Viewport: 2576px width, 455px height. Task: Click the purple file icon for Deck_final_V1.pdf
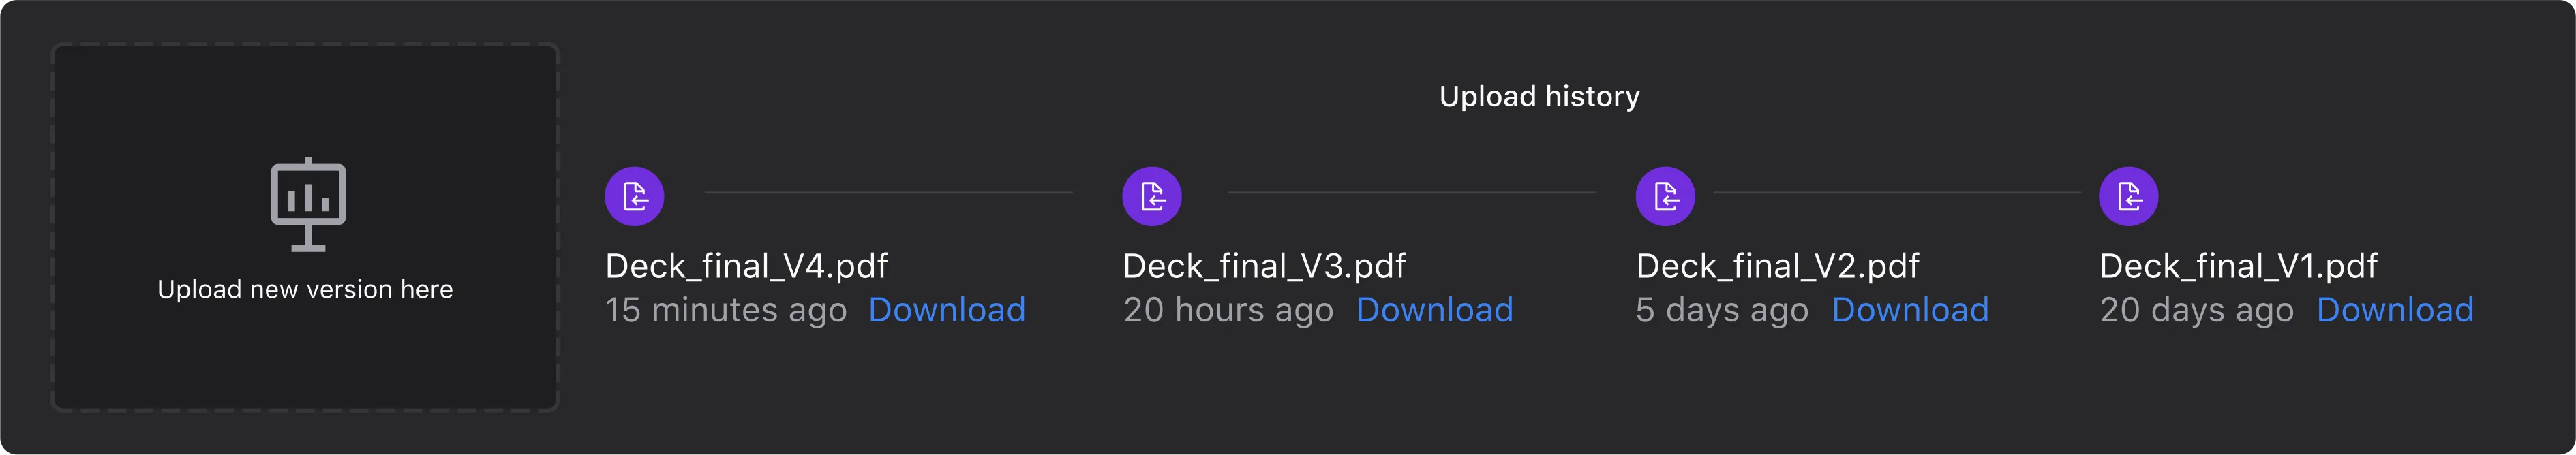(2128, 196)
